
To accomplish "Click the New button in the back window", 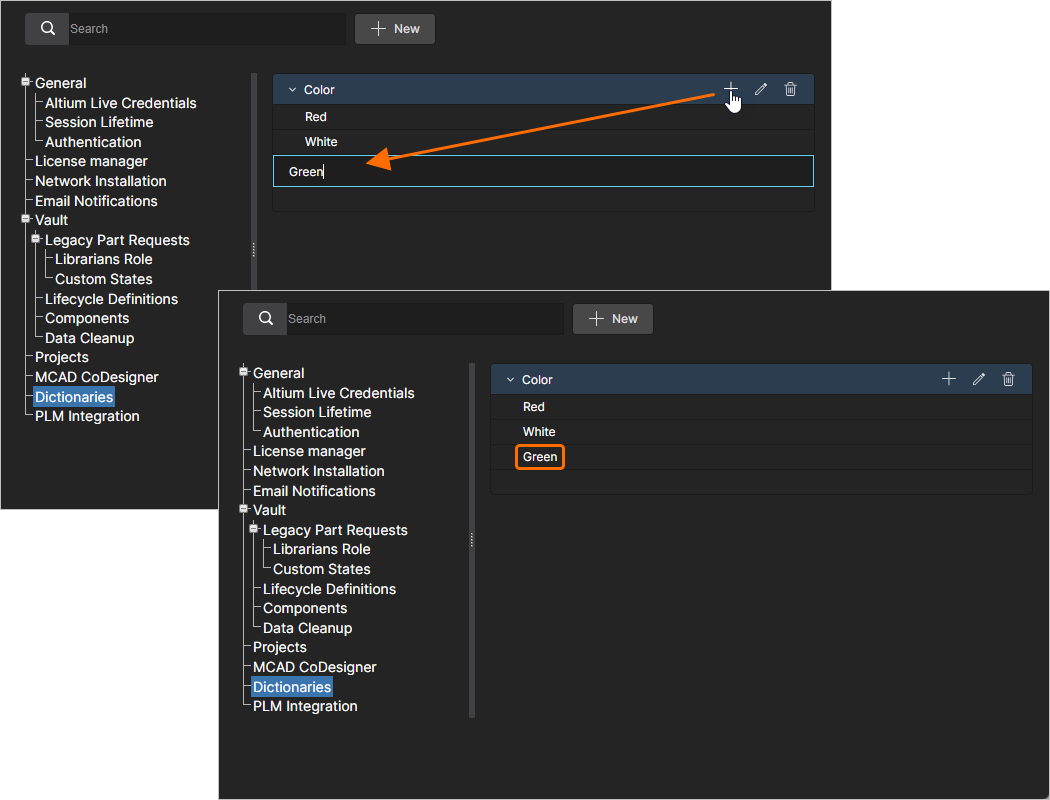I will click(394, 28).
